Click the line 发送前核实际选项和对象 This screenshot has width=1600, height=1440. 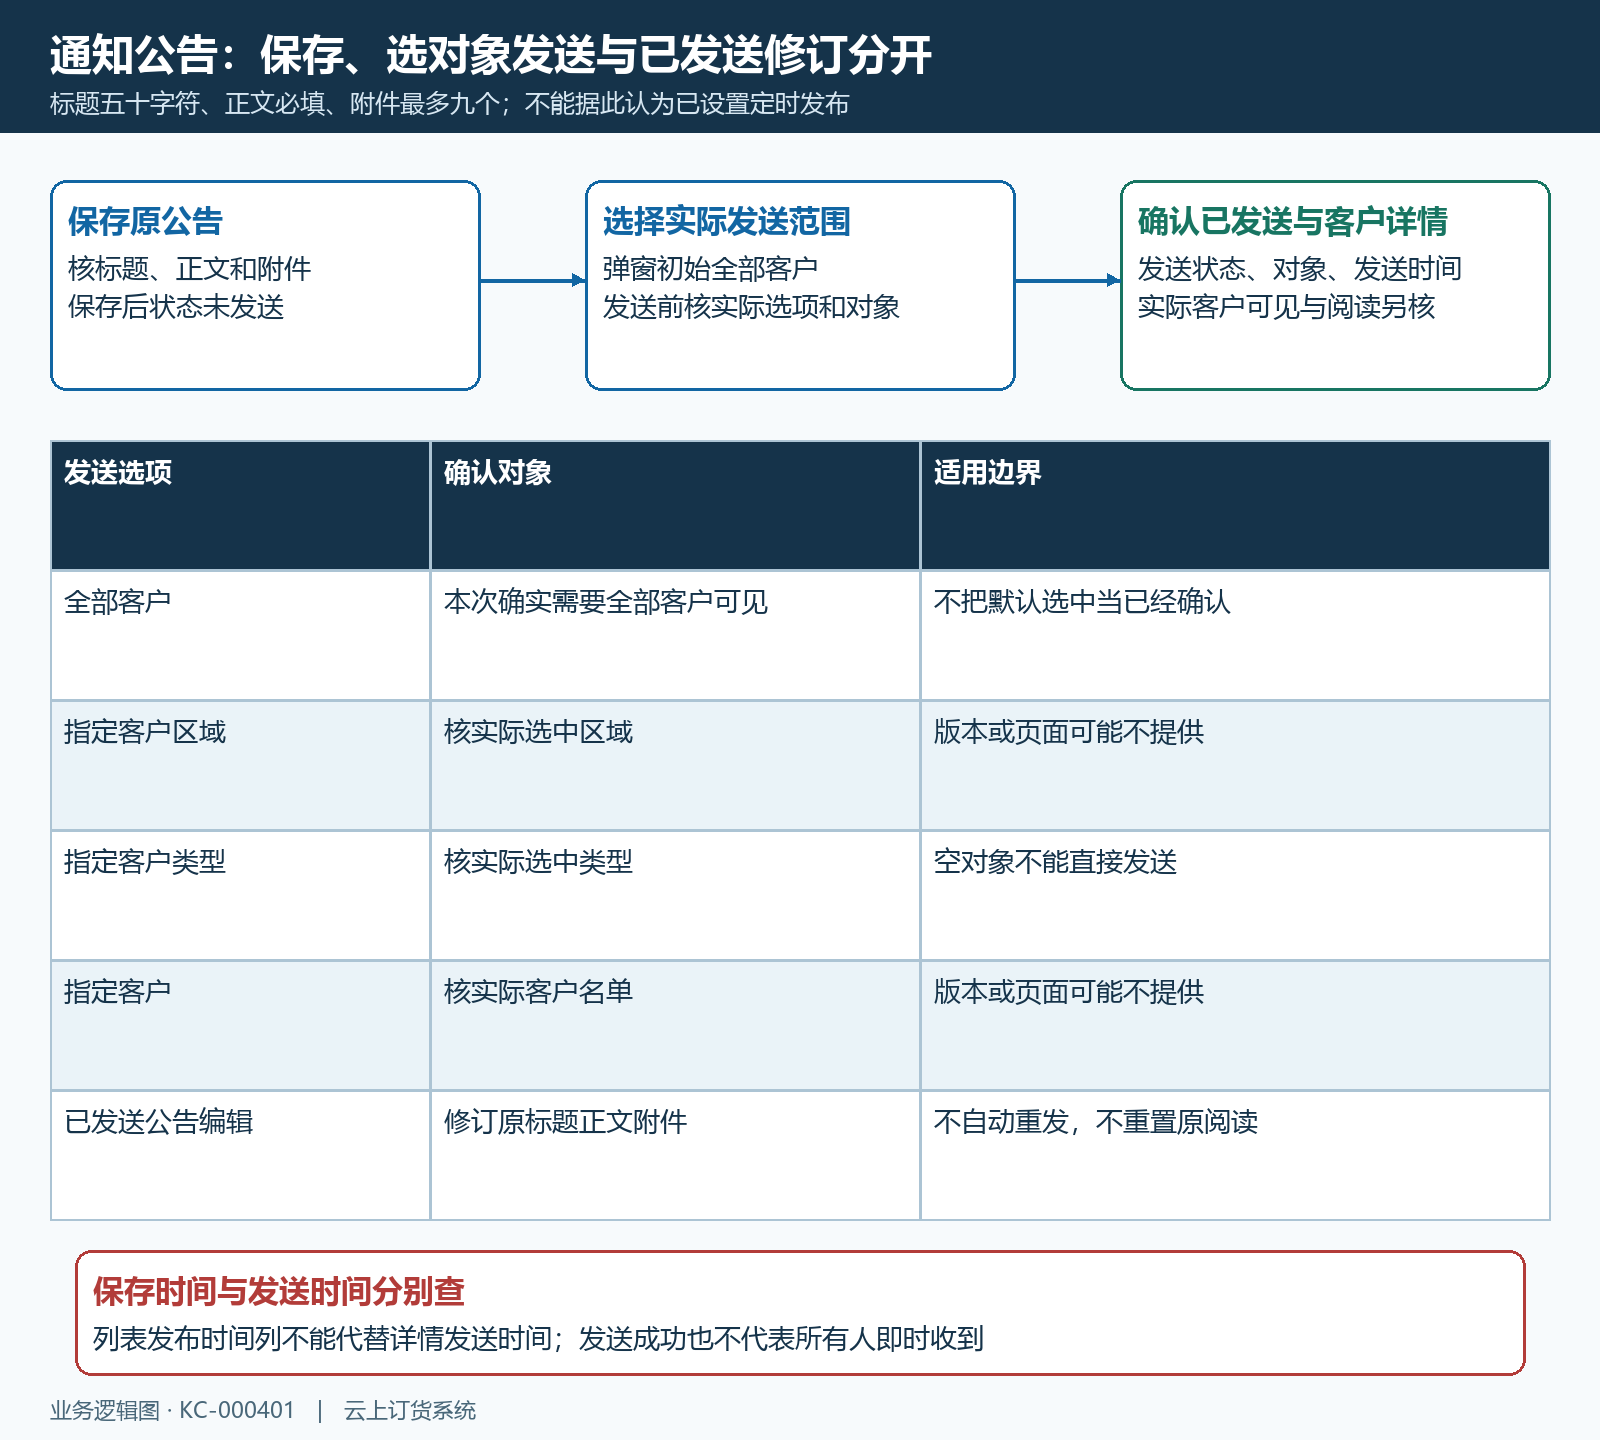point(751,307)
